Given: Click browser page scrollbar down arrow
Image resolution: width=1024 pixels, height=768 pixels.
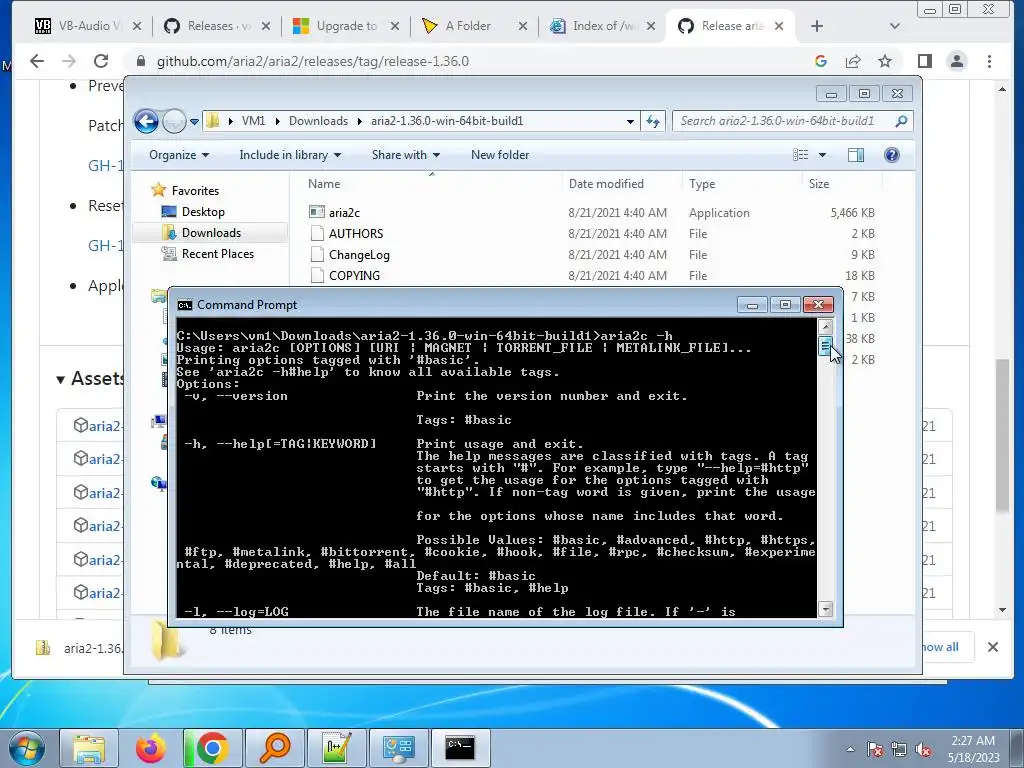Looking at the screenshot, I should pyautogui.click(x=1002, y=611).
